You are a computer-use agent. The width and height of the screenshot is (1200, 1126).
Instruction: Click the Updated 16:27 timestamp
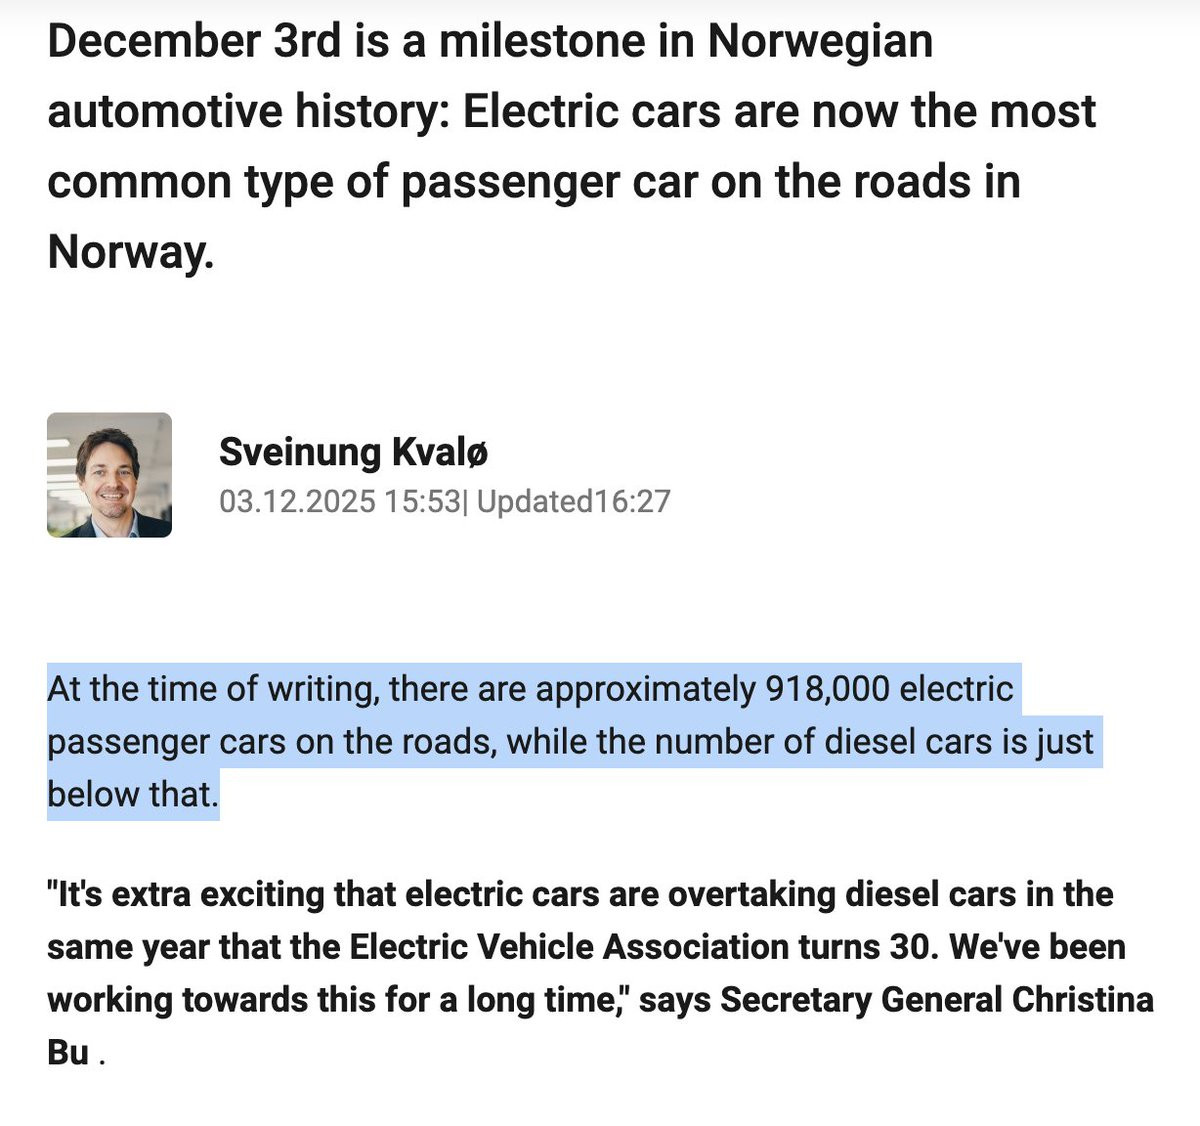point(573,501)
